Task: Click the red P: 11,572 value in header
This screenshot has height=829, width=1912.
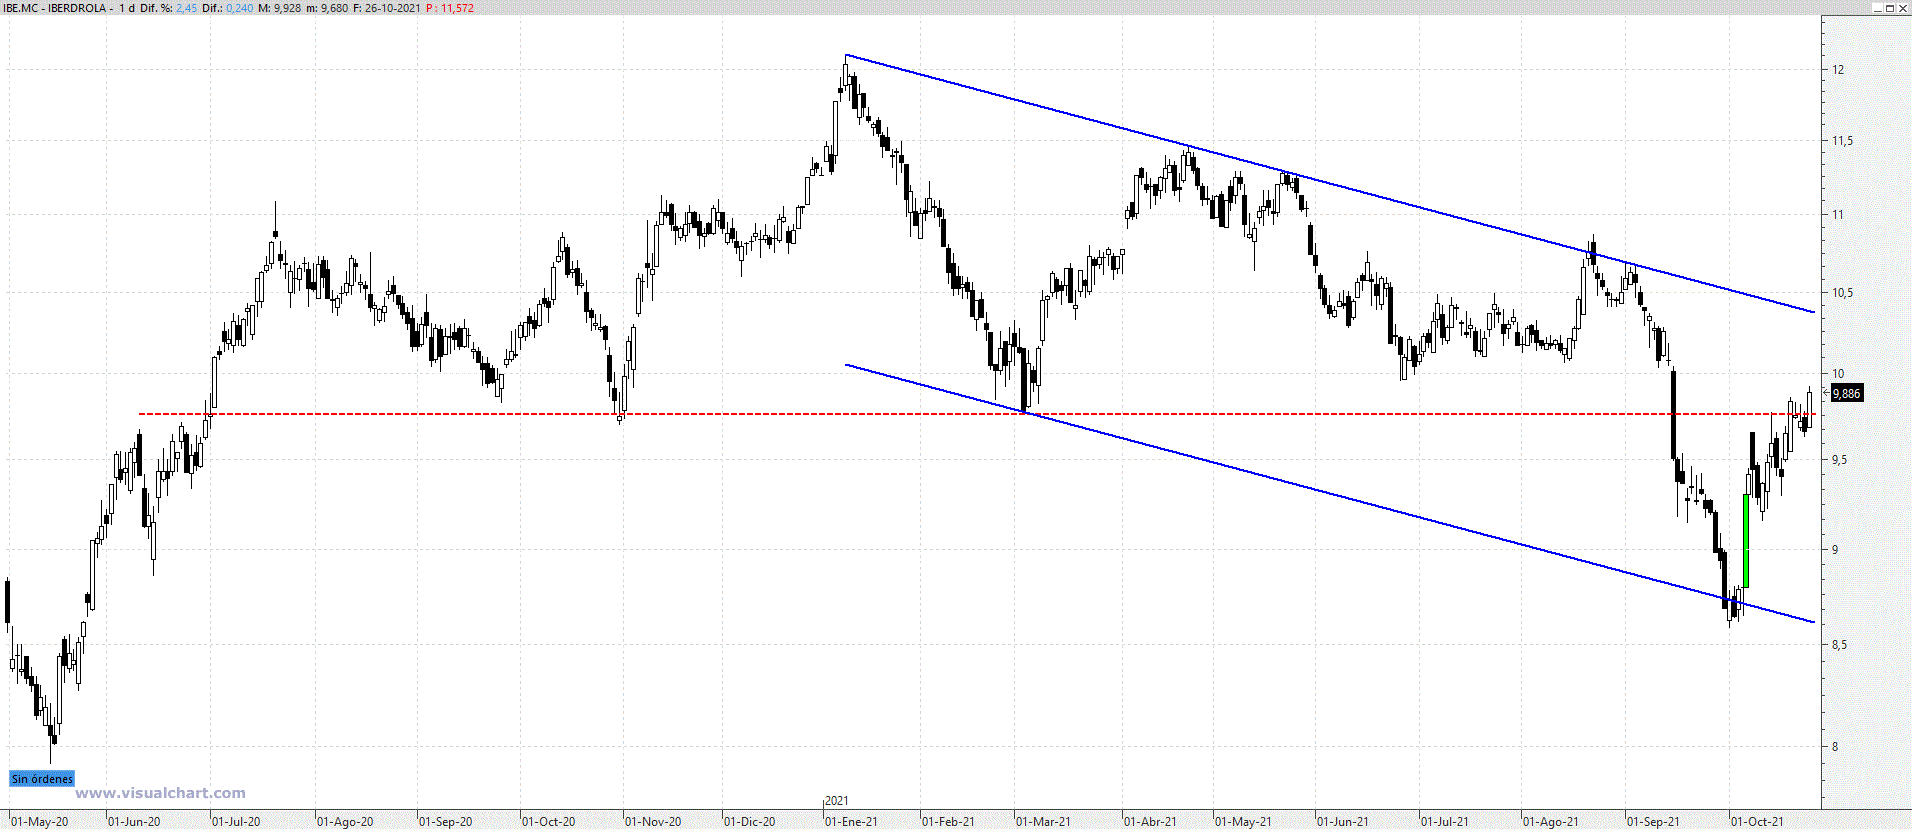Action: [450, 8]
